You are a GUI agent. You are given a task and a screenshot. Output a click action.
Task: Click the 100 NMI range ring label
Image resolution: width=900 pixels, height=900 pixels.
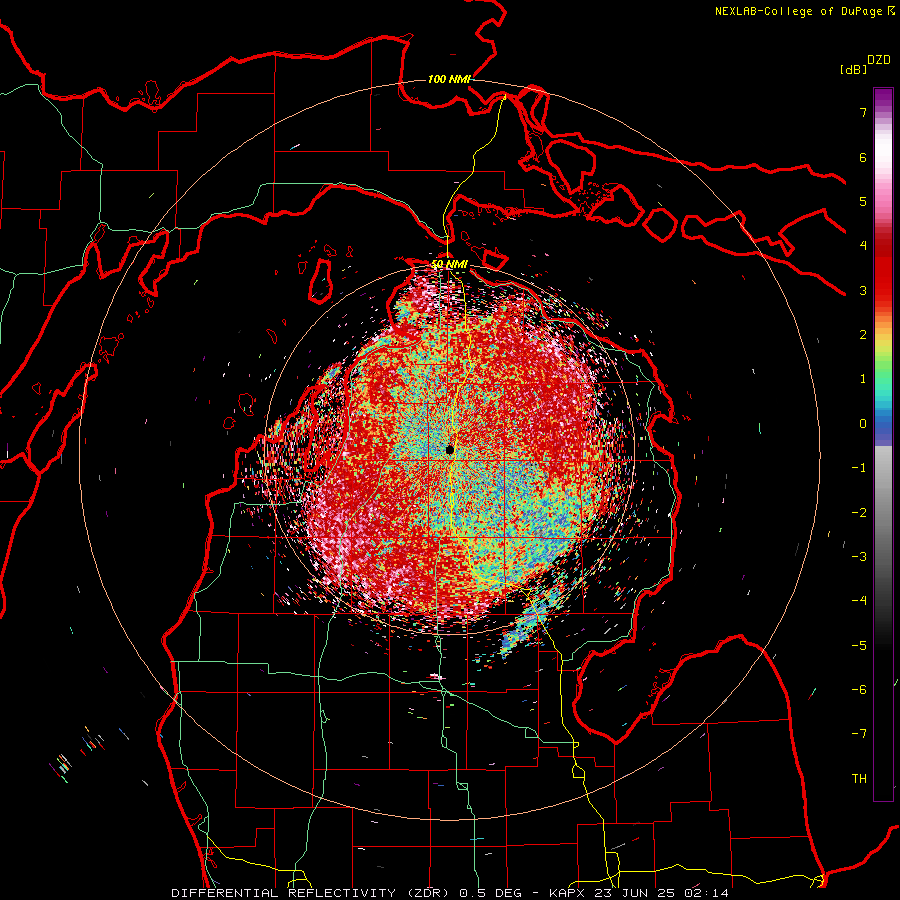tap(449, 79)
